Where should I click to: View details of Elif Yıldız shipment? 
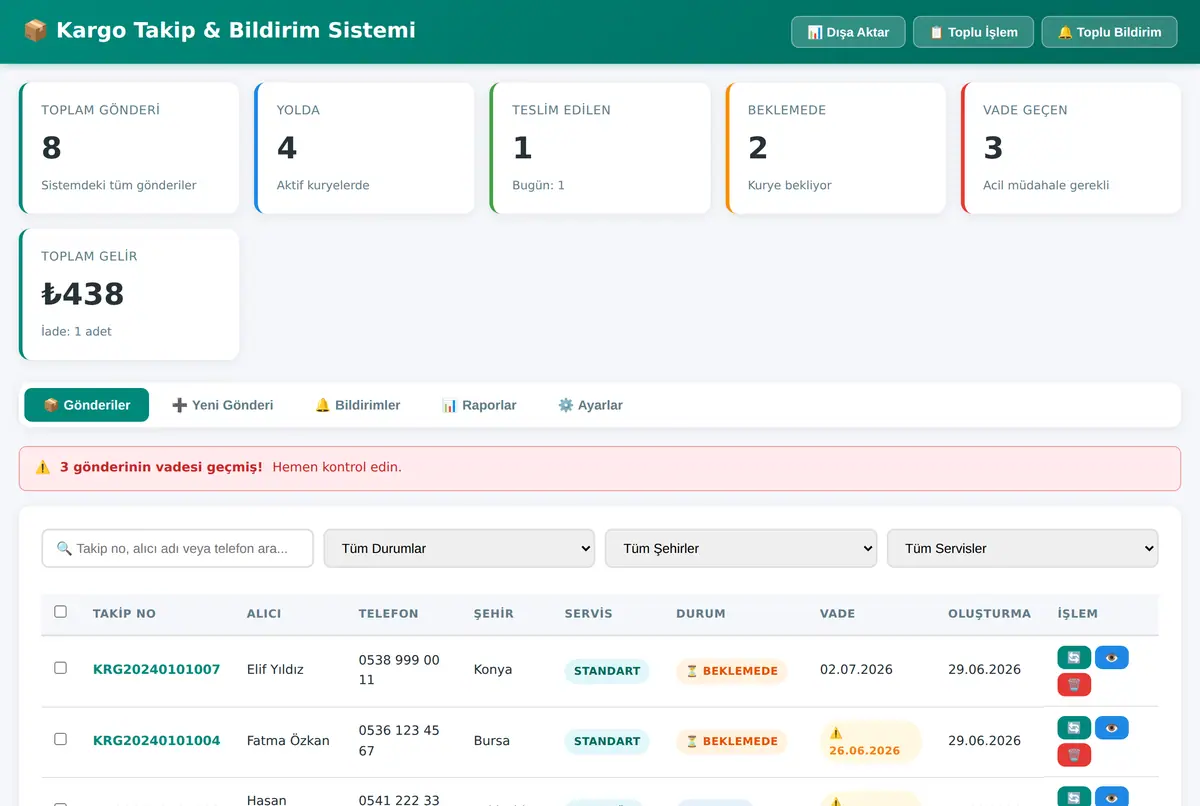tap(1112, 657)
